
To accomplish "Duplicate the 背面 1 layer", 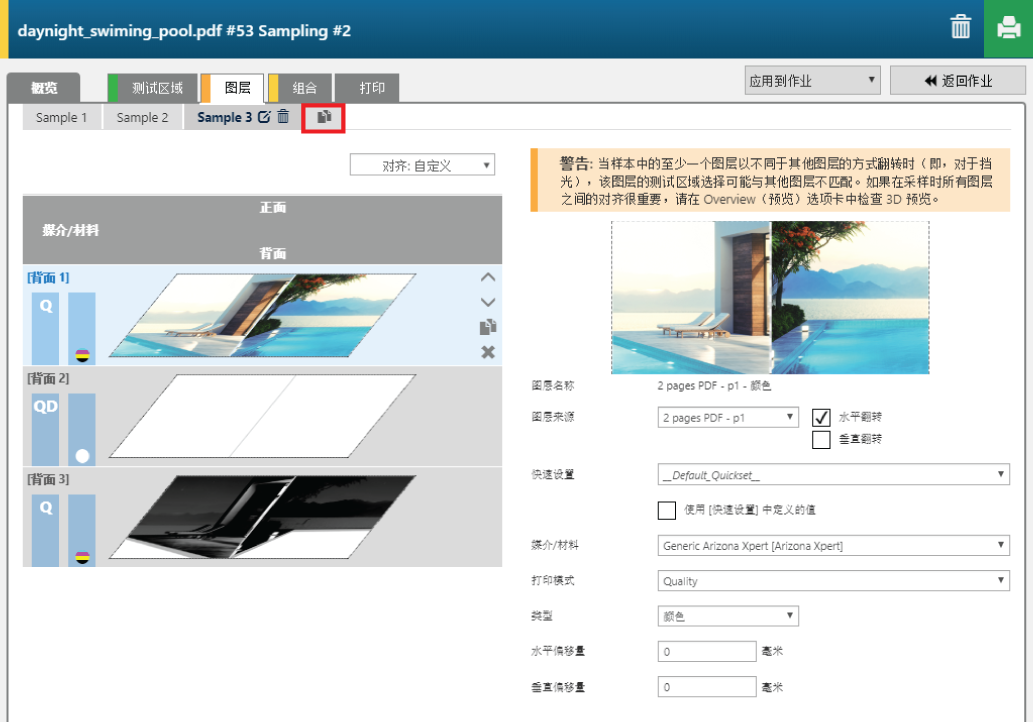I will [x=488, y=327].
